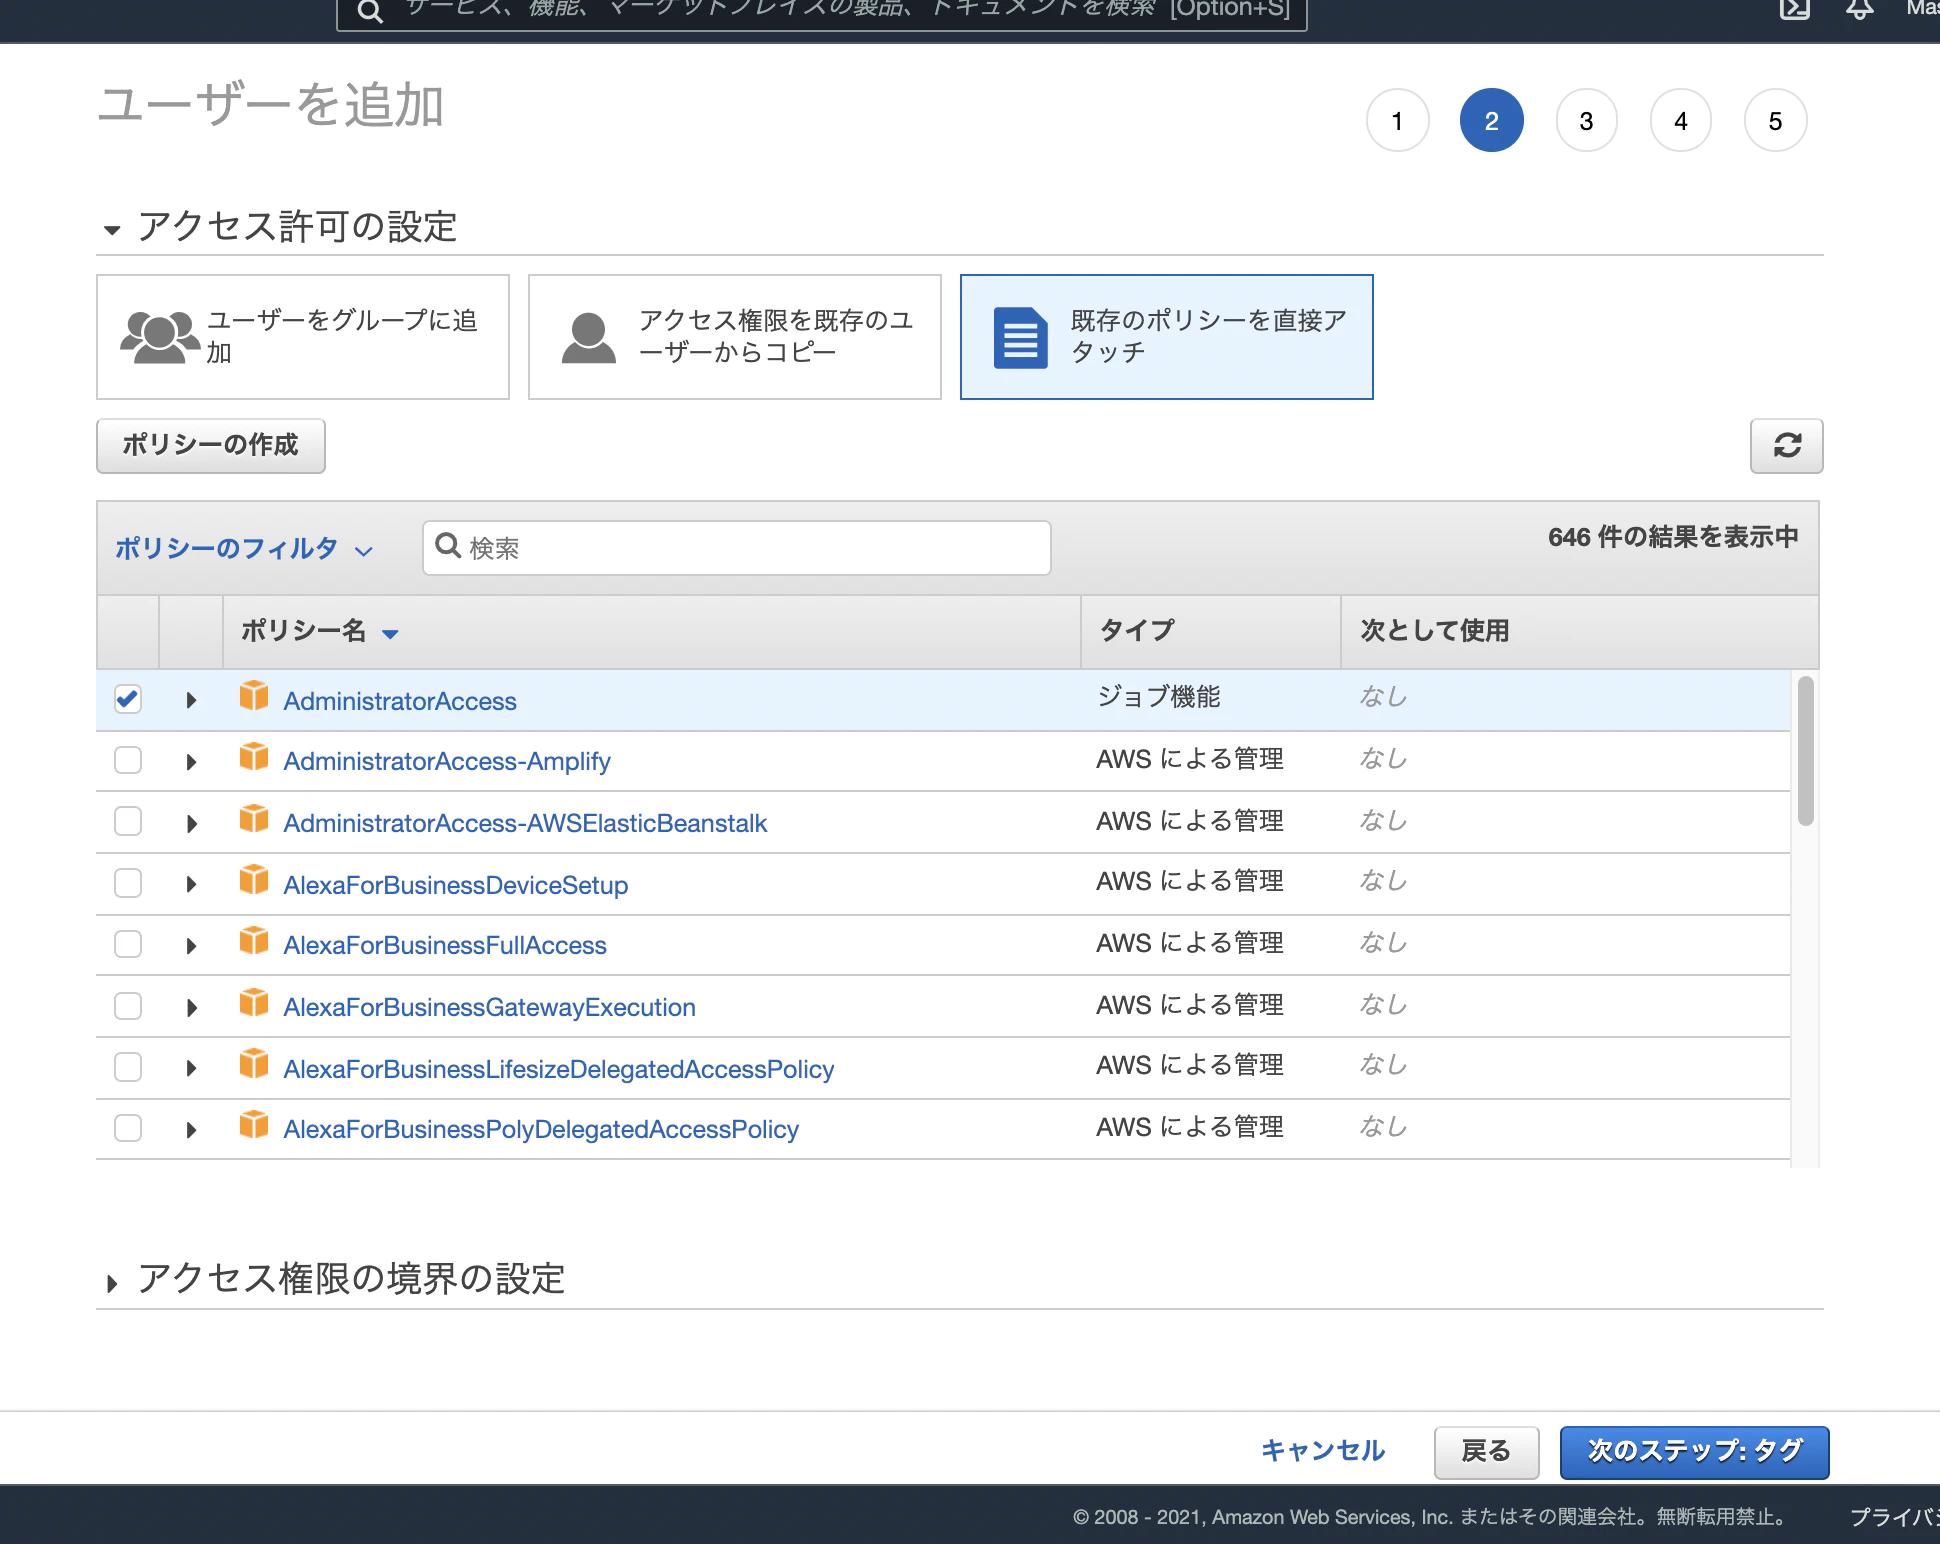The width and height of the screenshot is (1940, 1544).
Task: Click the search magnifier icon in the top bar
Action: pos(370,12)
